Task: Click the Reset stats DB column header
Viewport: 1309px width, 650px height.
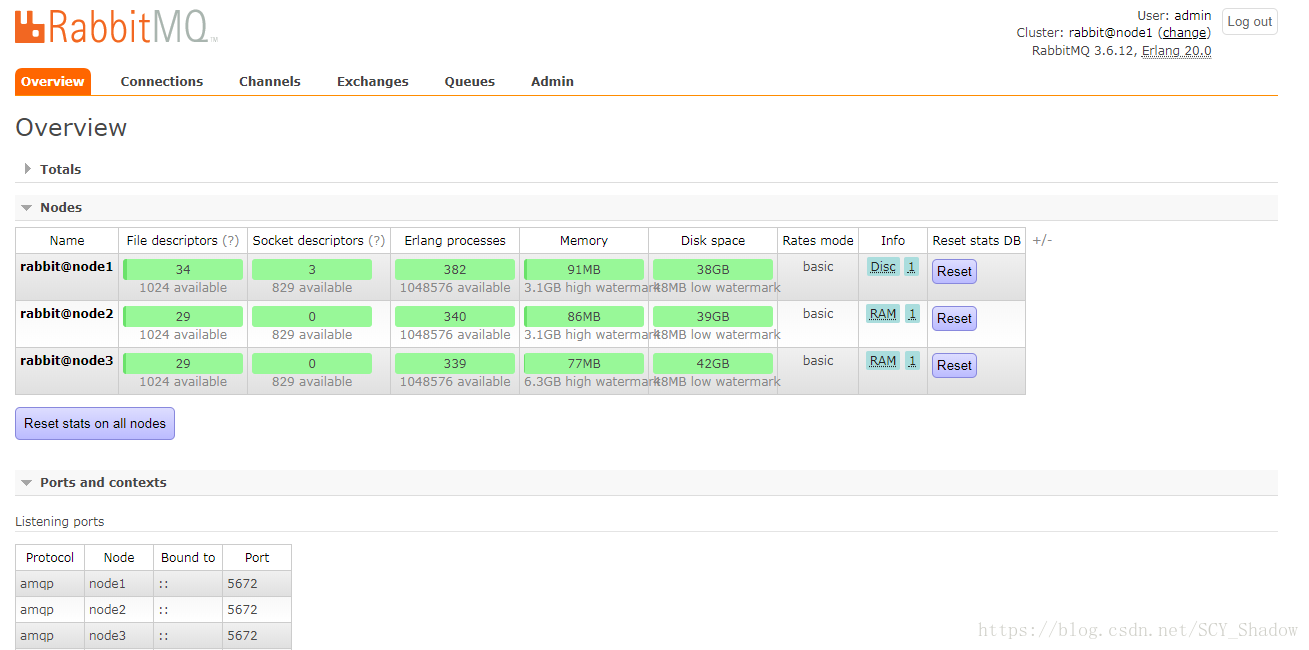Action: (977, 241)
